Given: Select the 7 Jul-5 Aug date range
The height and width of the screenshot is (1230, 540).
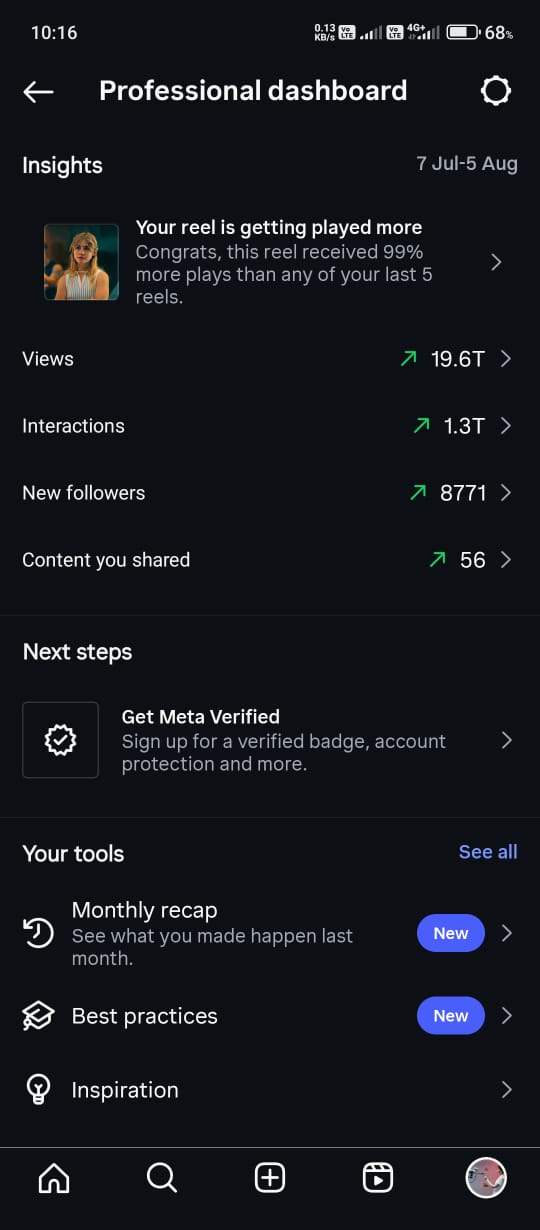Looking at the screenshot, I should tap(467, 164).
